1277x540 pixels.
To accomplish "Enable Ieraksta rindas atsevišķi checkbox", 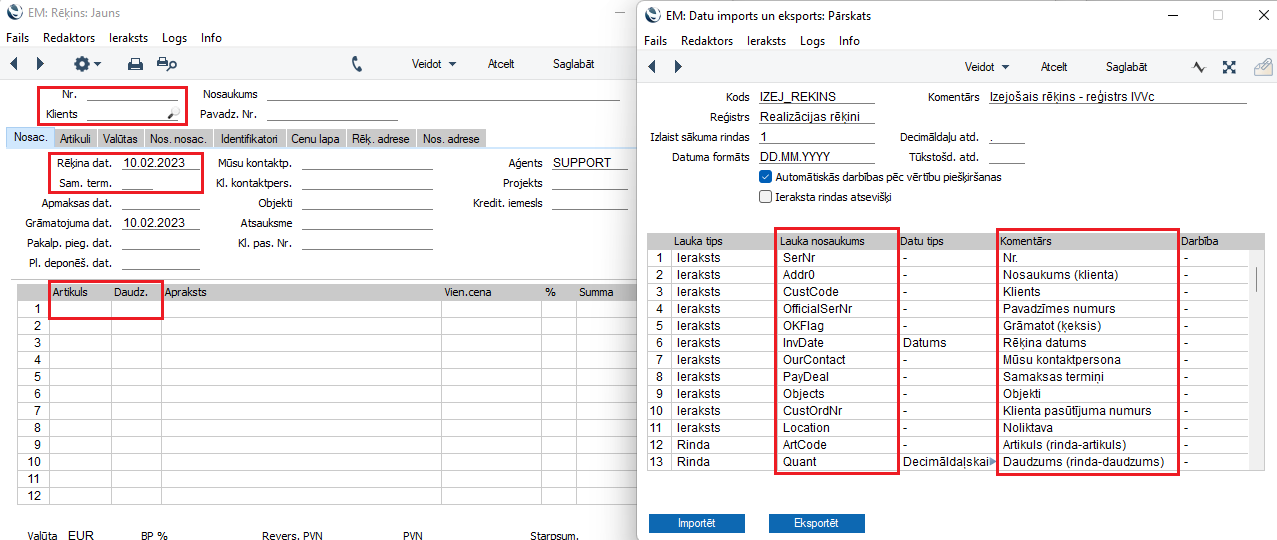I will tap(766, 197).
